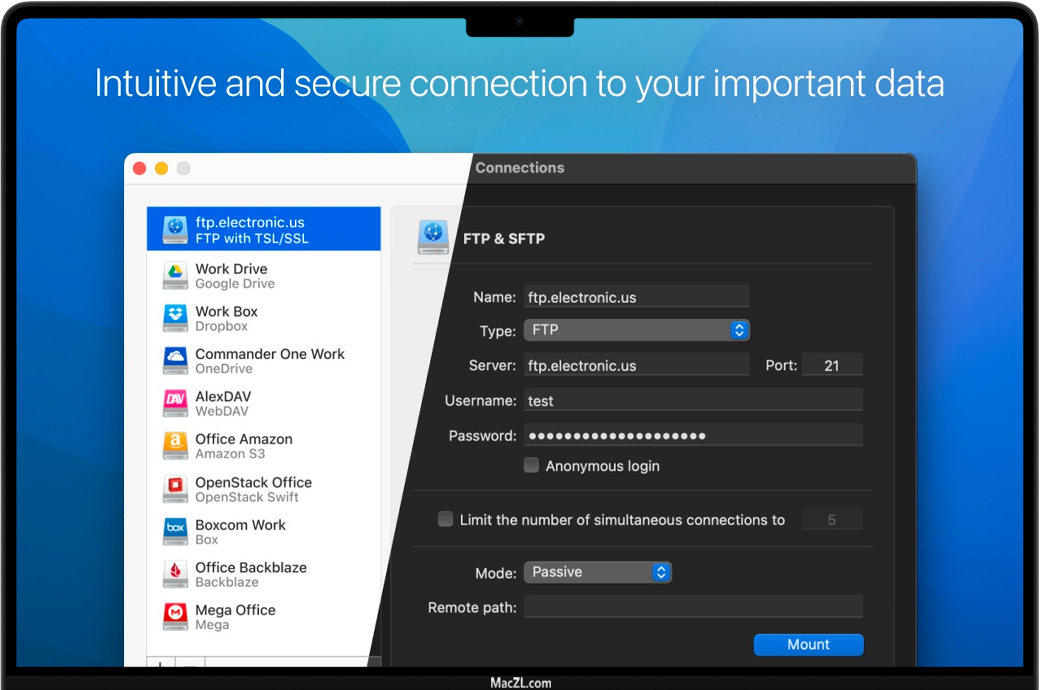This screenshot has width=1040, height=690.
Task: Select the Box icon for Boxcom Work
Action: 175,531
